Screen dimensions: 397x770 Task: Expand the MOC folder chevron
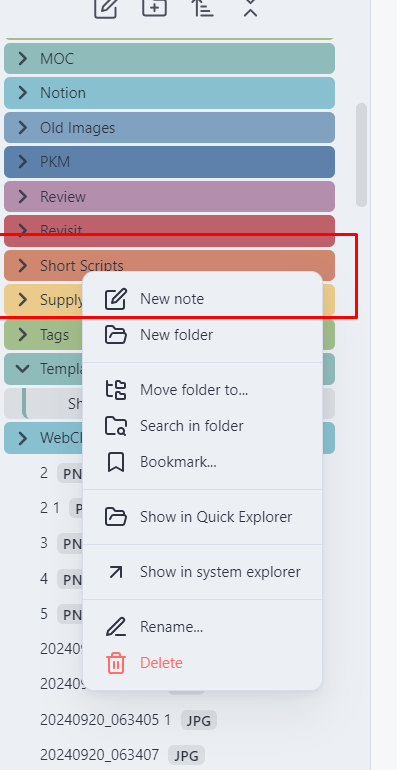[x=23, y=59]
